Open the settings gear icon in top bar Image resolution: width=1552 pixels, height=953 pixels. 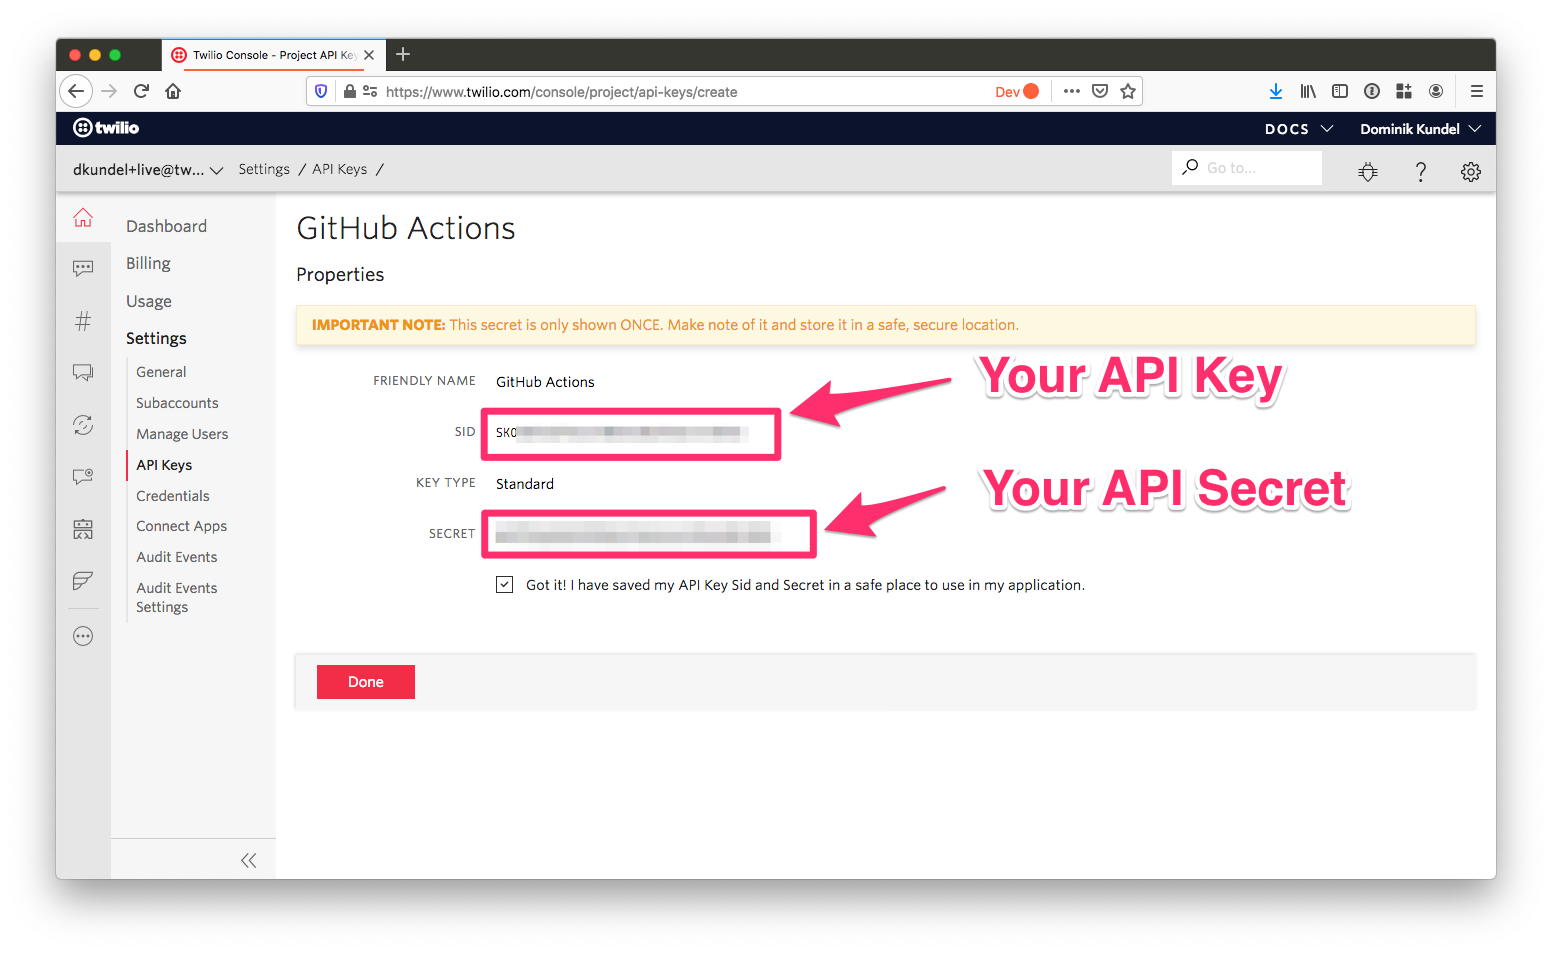click(x=1471, y=171)
